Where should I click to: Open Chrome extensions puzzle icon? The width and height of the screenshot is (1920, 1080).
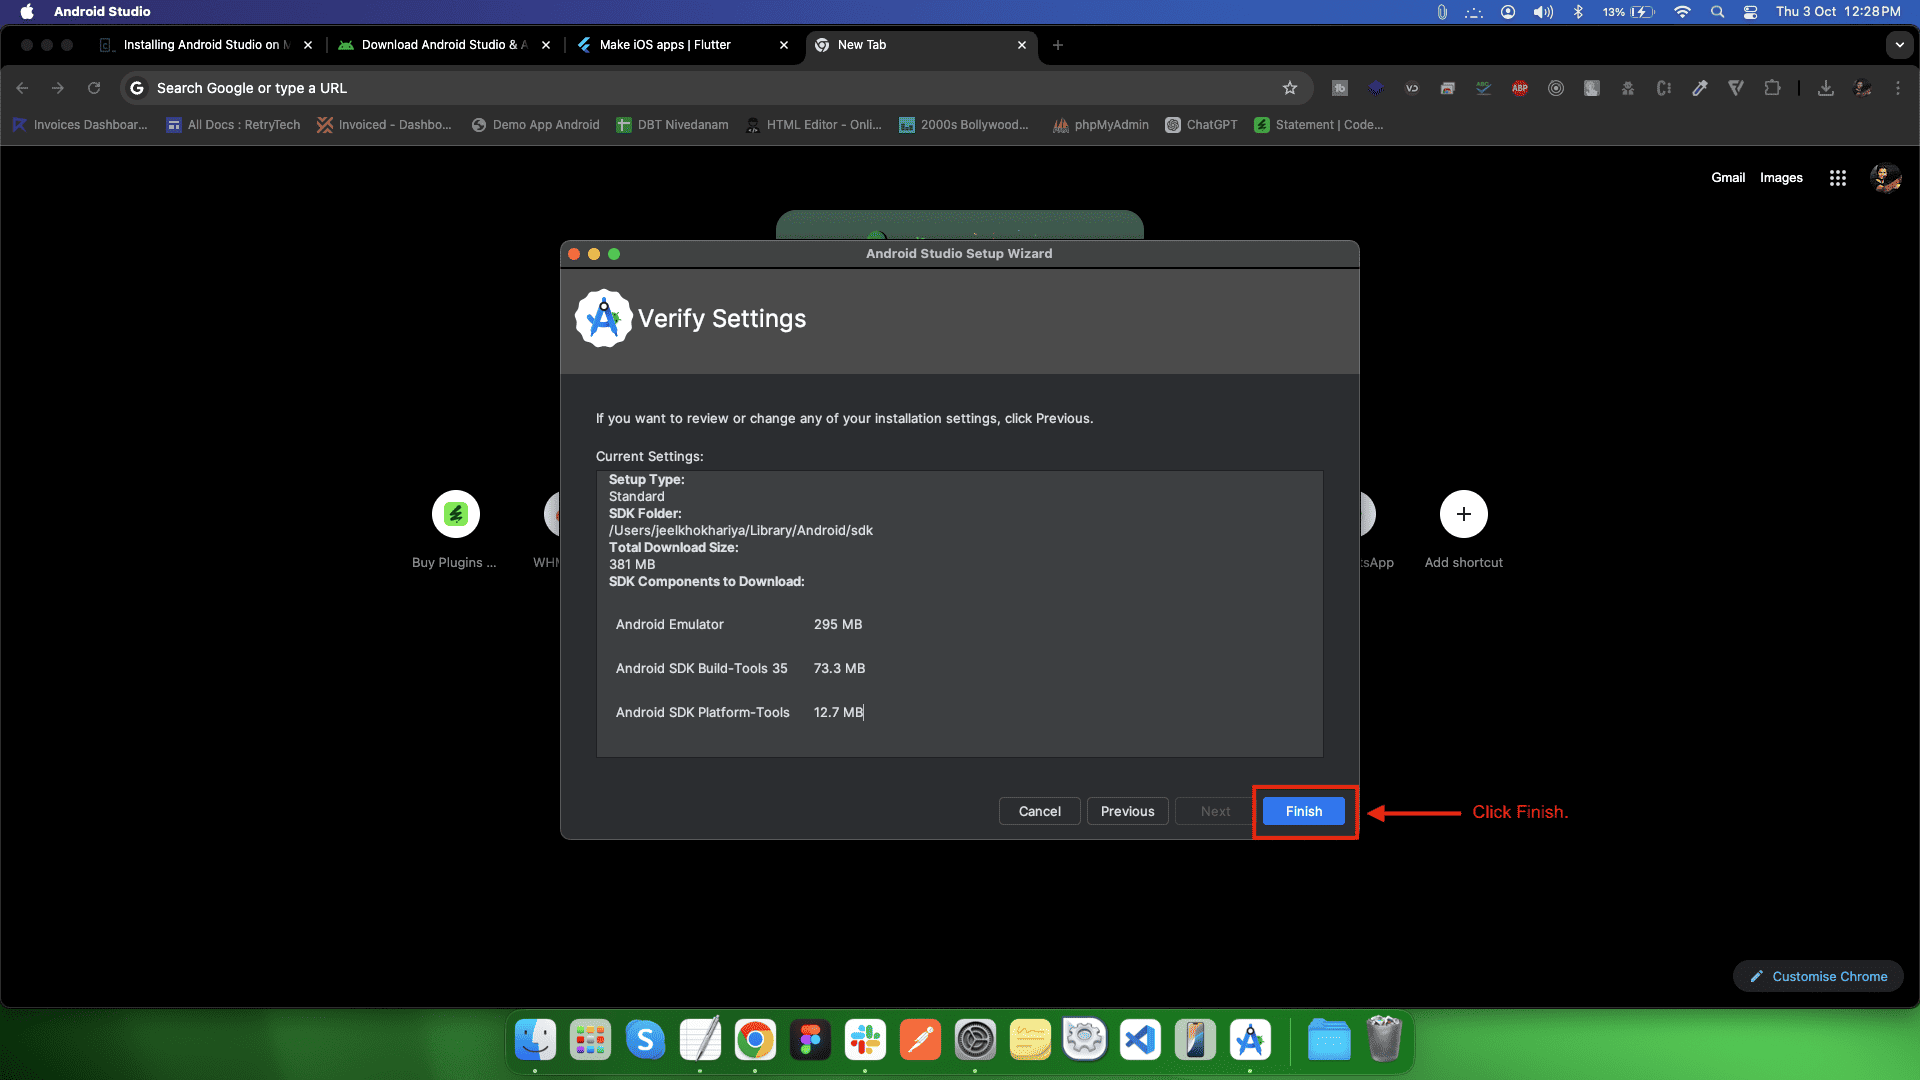1772,88
